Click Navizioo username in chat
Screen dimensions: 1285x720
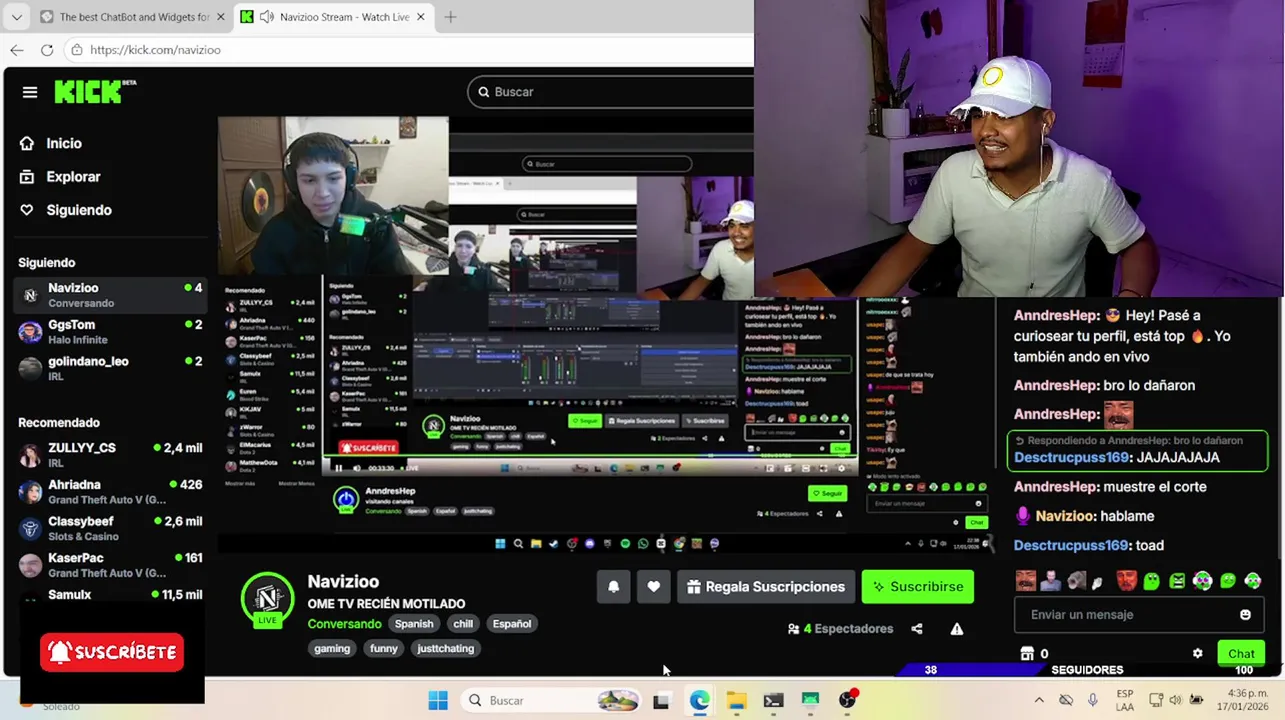1065,516
